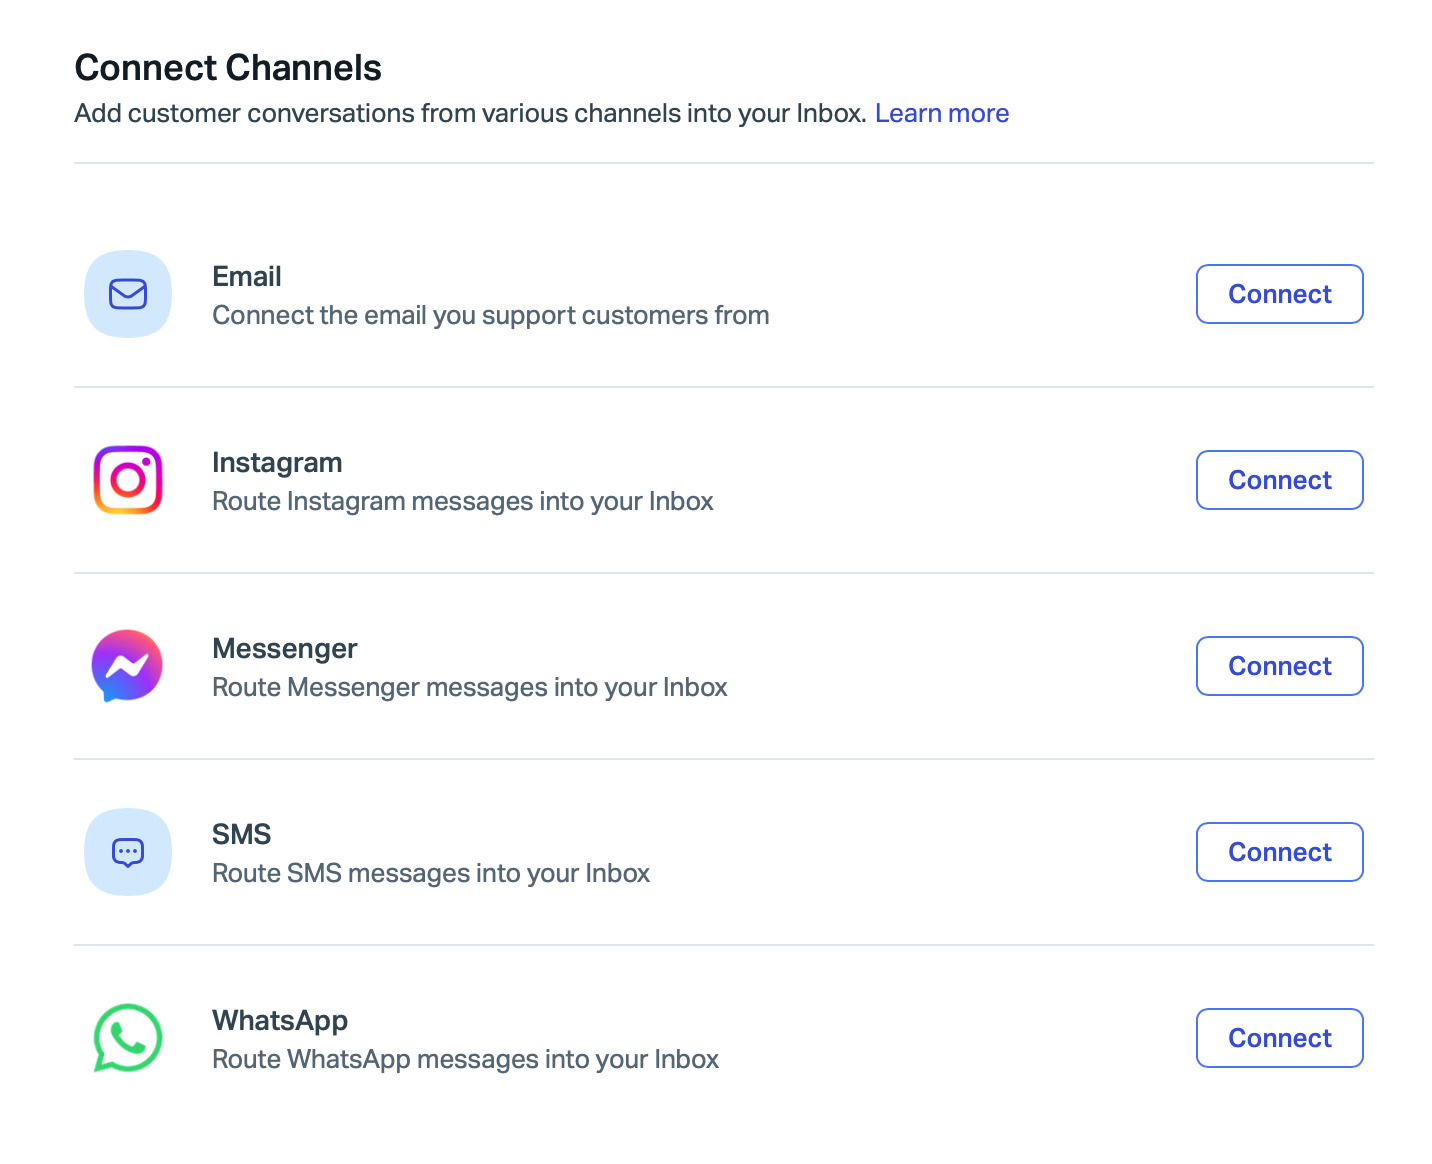The width and height of the screenshot is (1432, 1164).
Task: Select the SMS channel title
Action: (x=242, y=834)
